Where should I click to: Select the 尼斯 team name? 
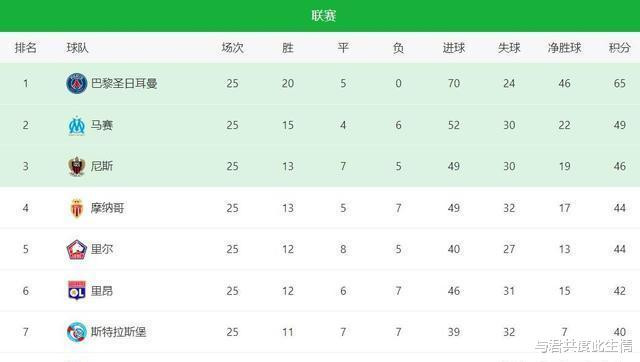[x=102, y=167]
